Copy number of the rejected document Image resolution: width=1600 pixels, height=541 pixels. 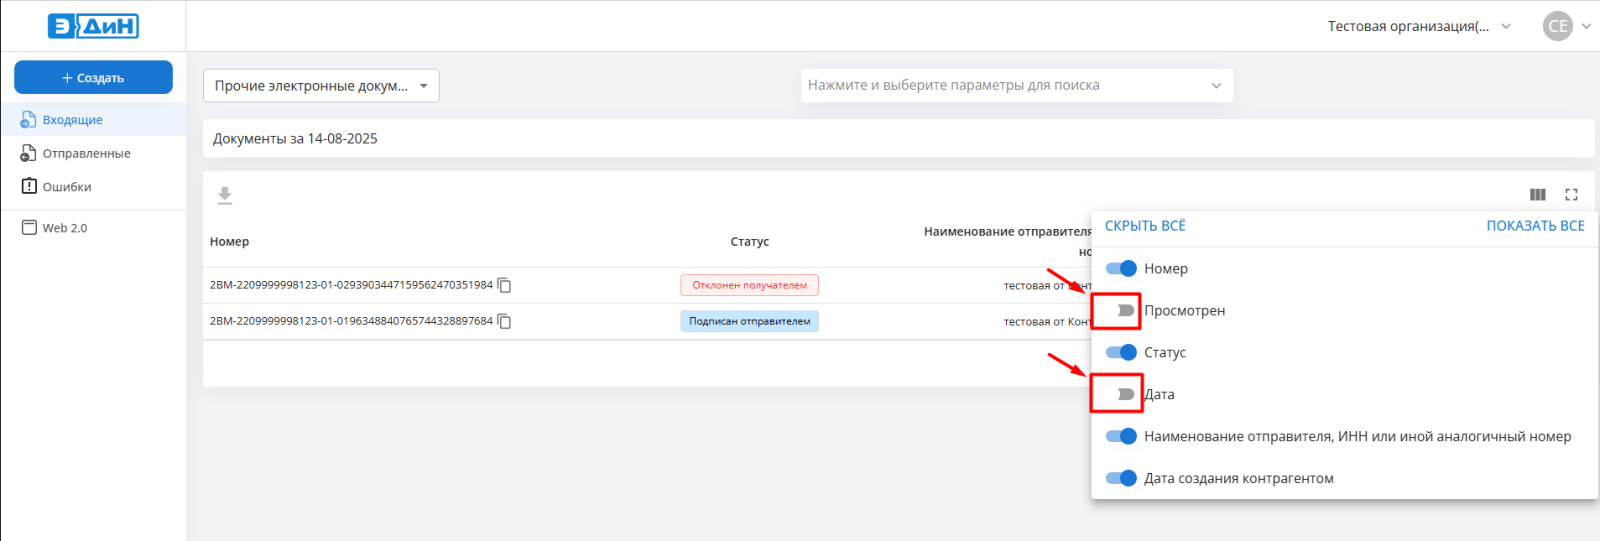pos(505,286)
